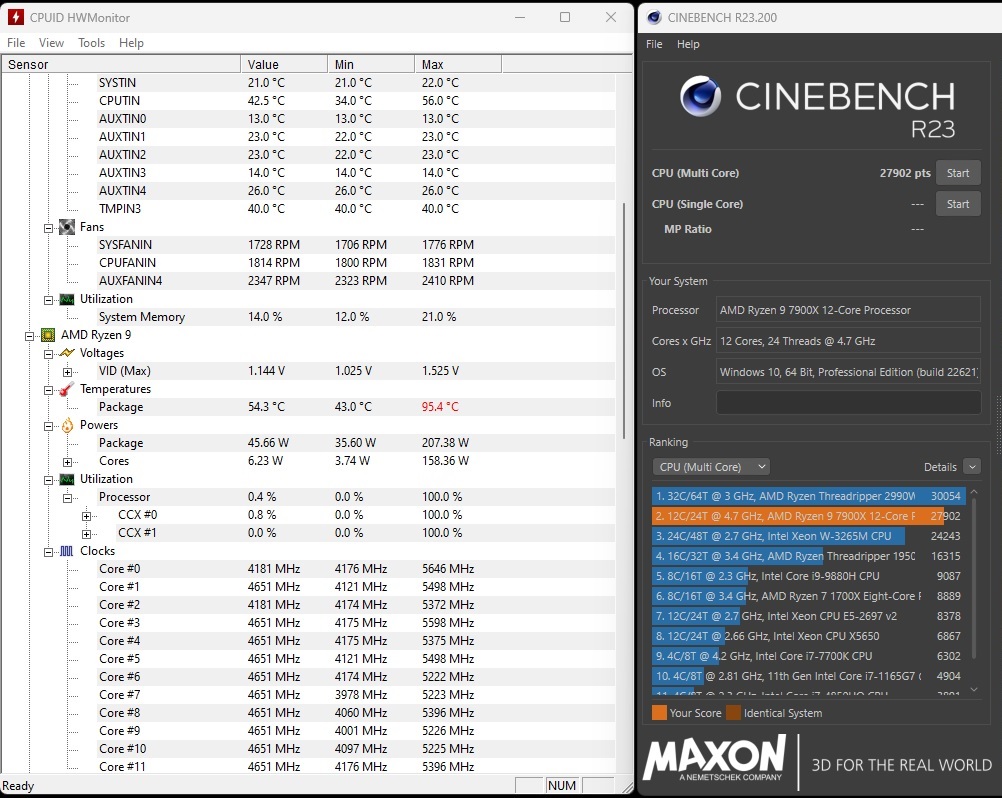Click the AMD Ryzen 9 processor chip icon
1002x798 pixels.
48,335
